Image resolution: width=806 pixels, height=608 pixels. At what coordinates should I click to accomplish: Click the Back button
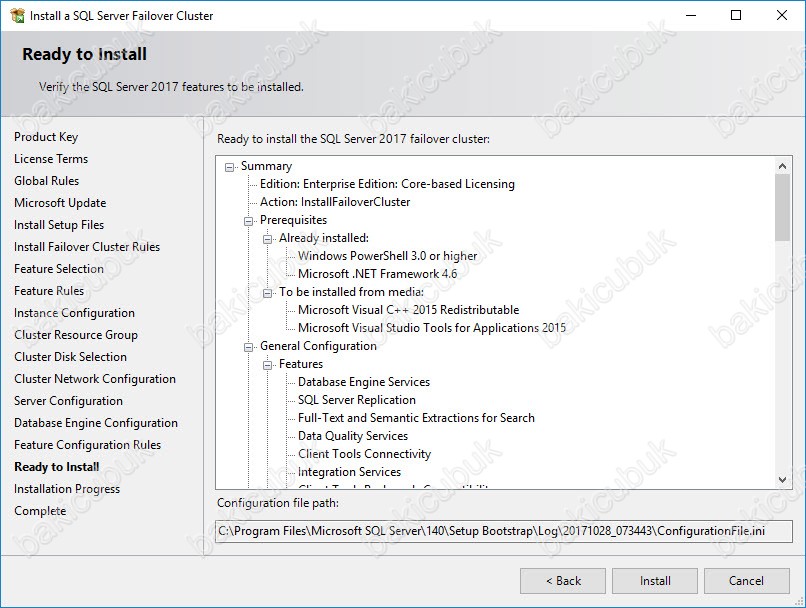tap(563, 581)
